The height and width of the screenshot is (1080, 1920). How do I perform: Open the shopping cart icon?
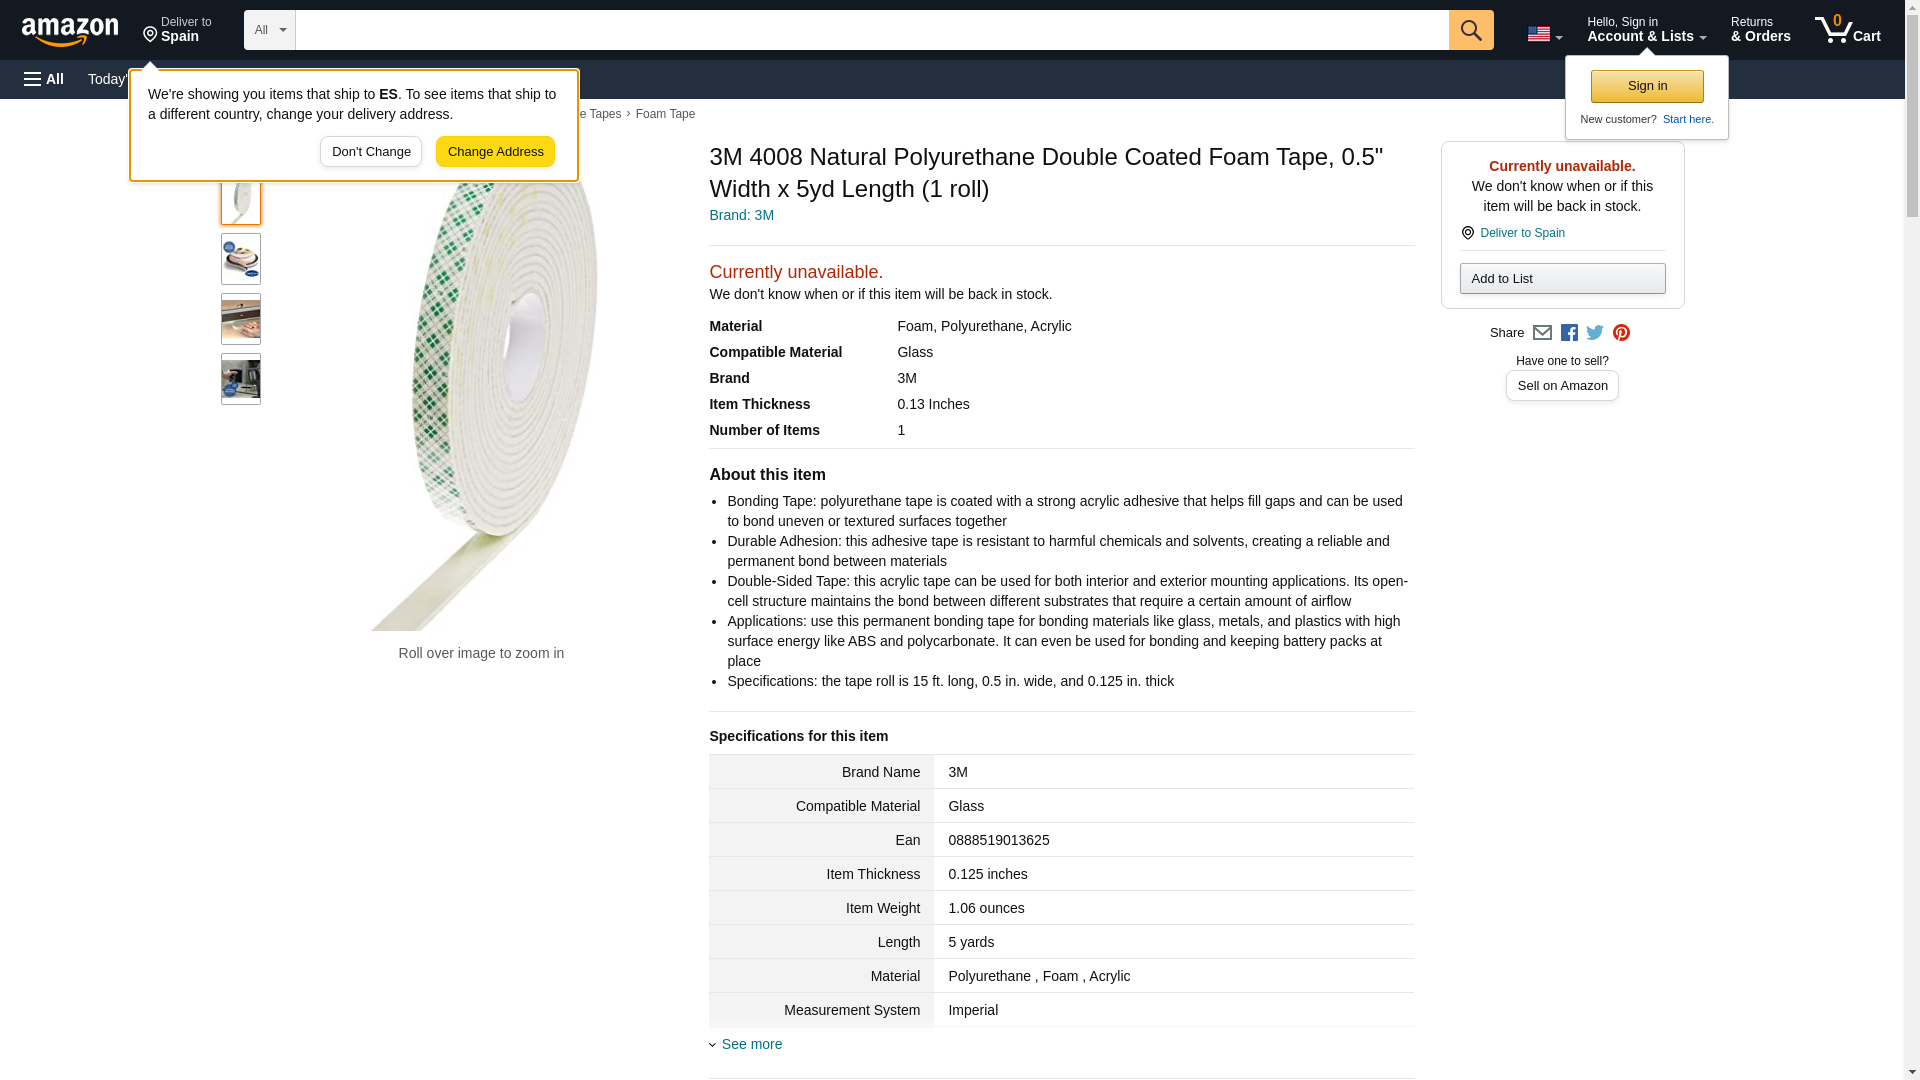(x=1847, y=30)
